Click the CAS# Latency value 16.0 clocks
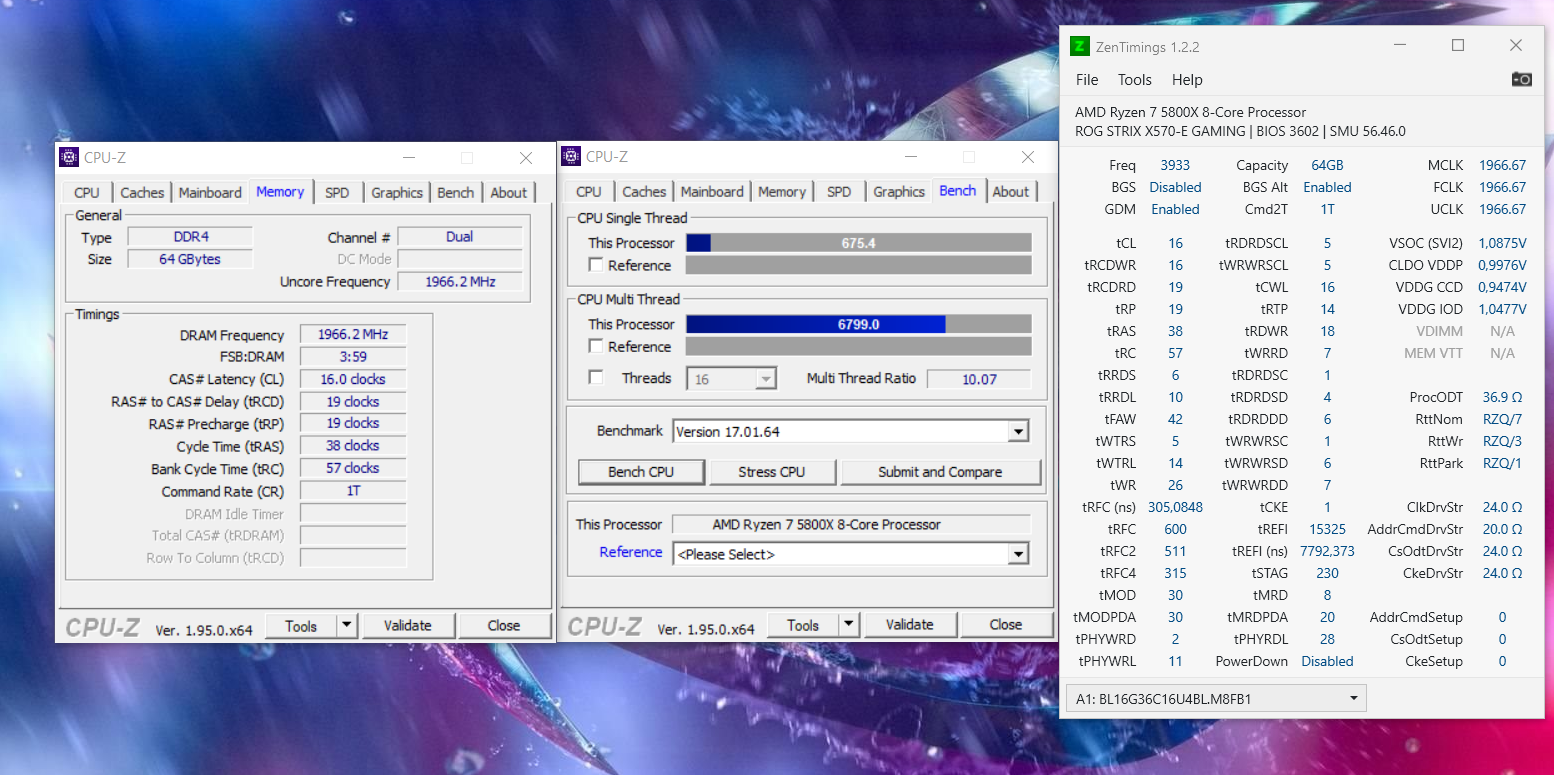 pos(352,379)
